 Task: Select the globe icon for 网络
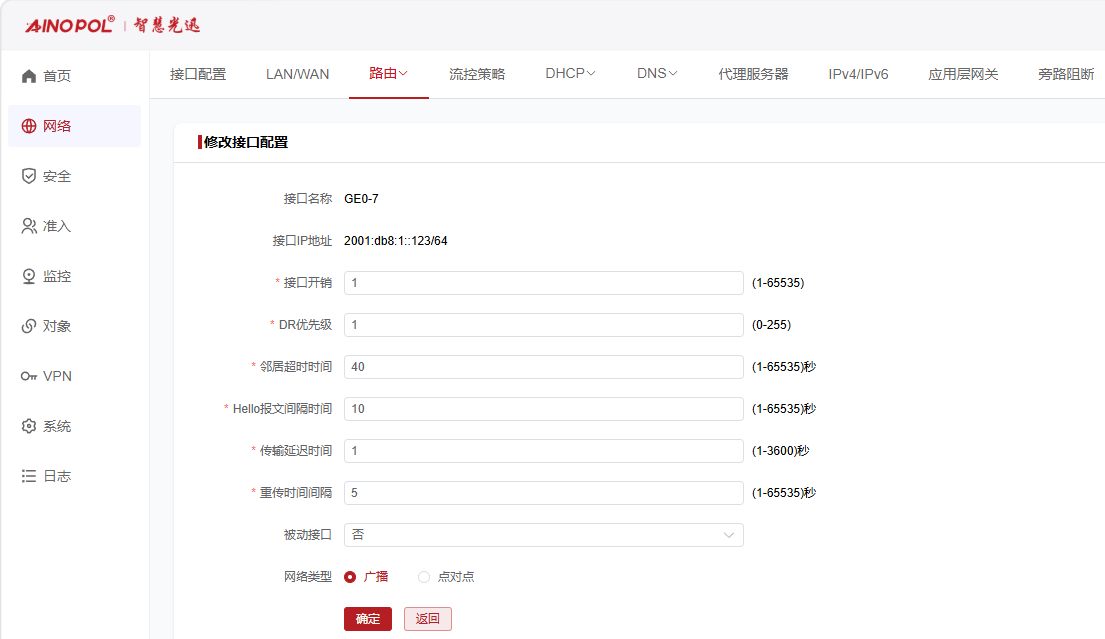29,126
